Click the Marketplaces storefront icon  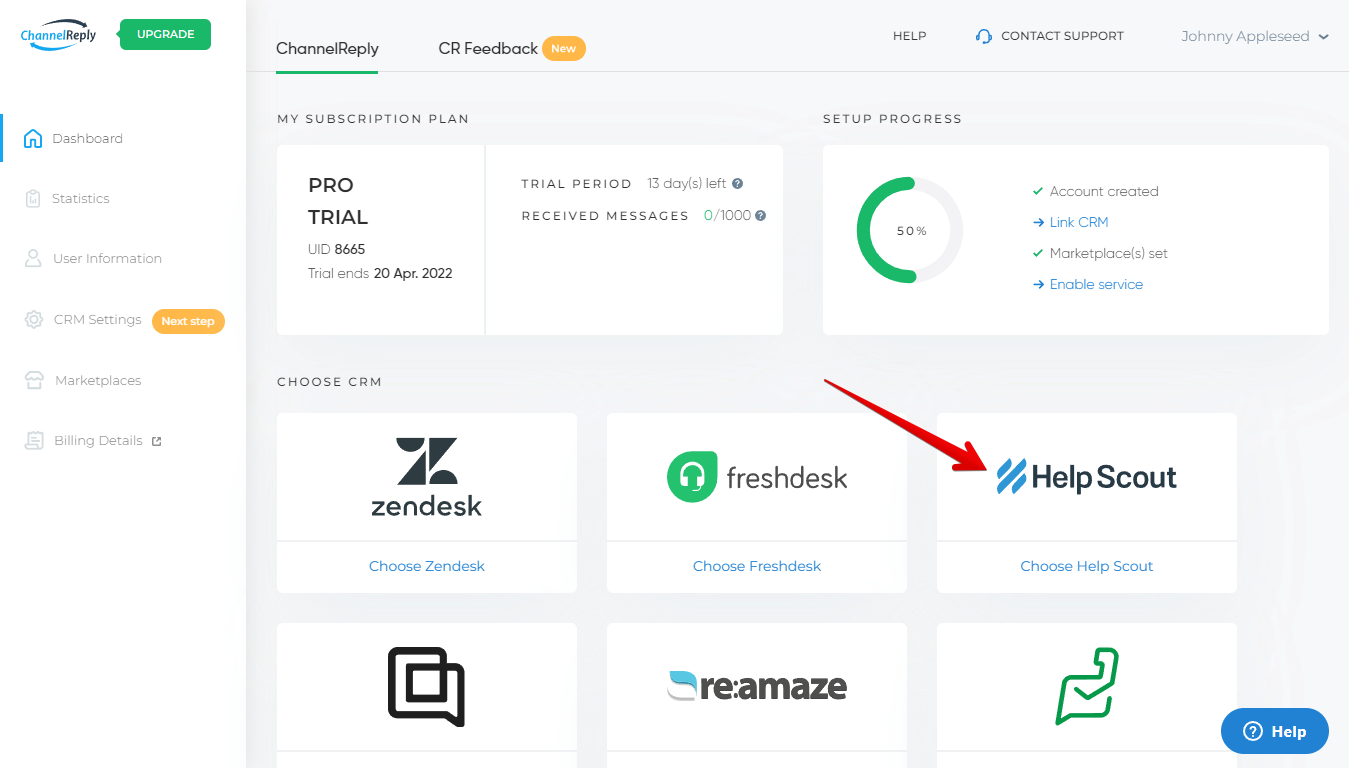pos(35,380)
